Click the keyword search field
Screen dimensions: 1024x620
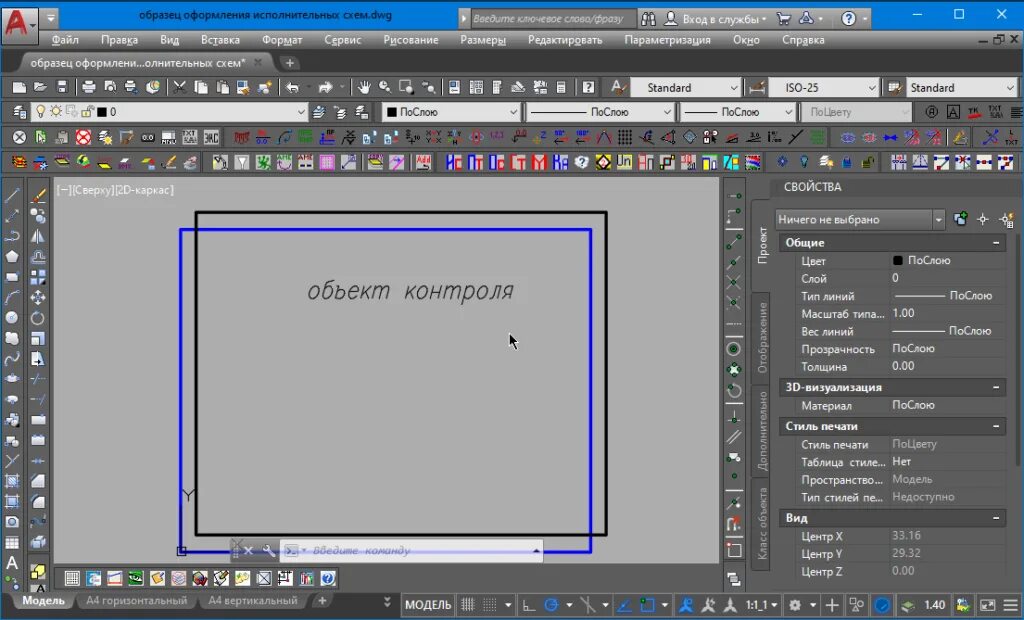pos(552,19)
